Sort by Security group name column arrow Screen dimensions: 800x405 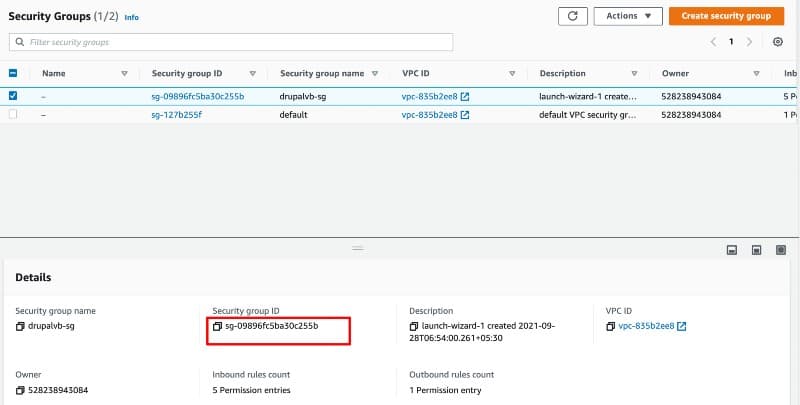[x=374, y=73]
